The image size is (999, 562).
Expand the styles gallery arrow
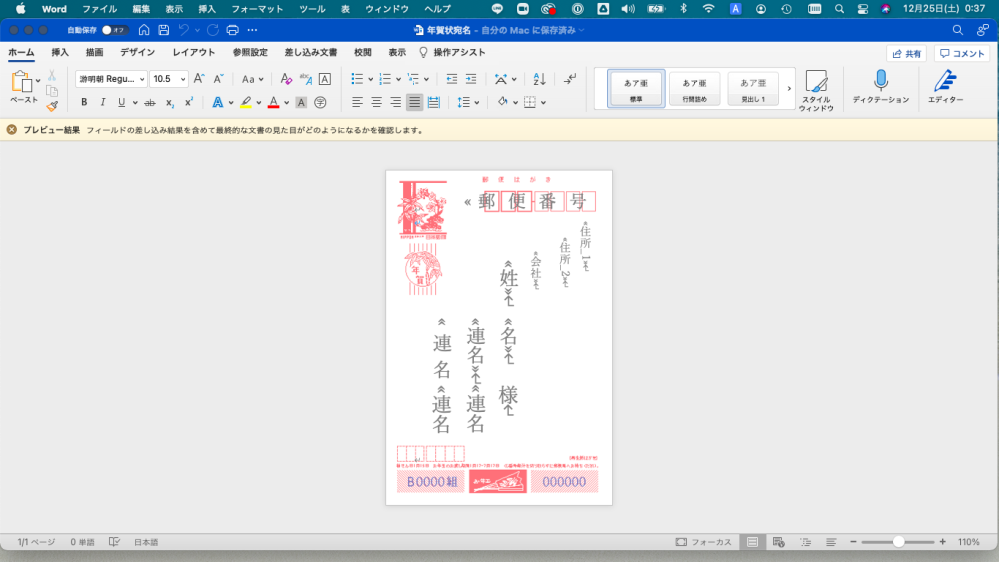[789, 89]
